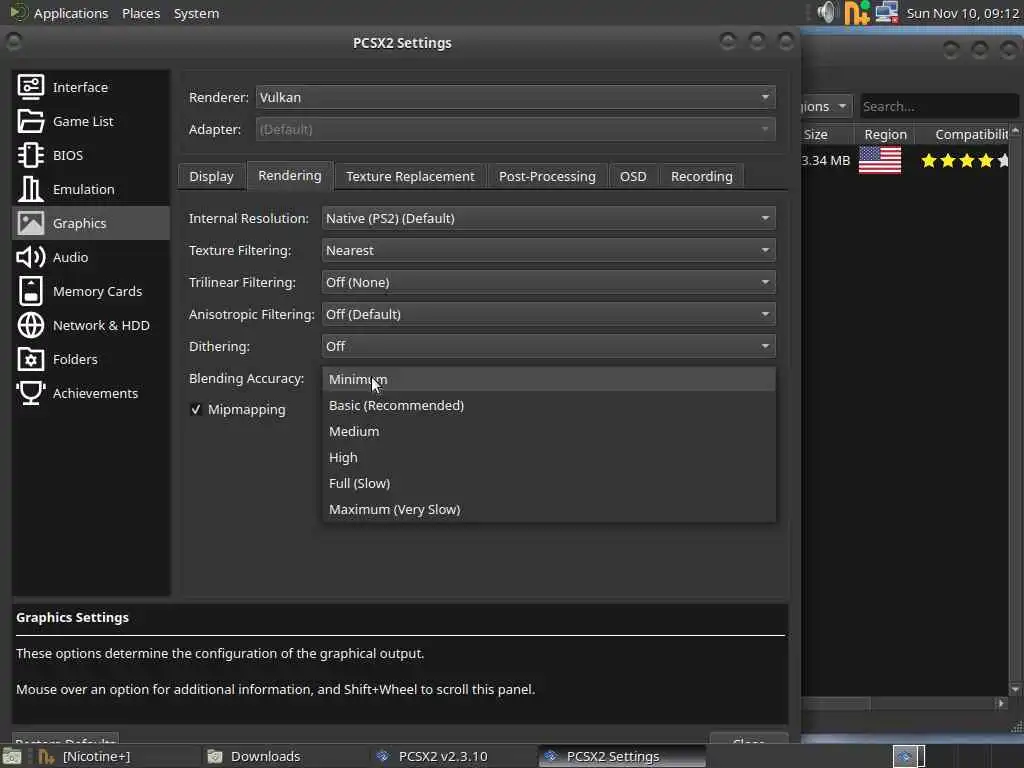Open the Achievements trophy icon

[31, 392]
